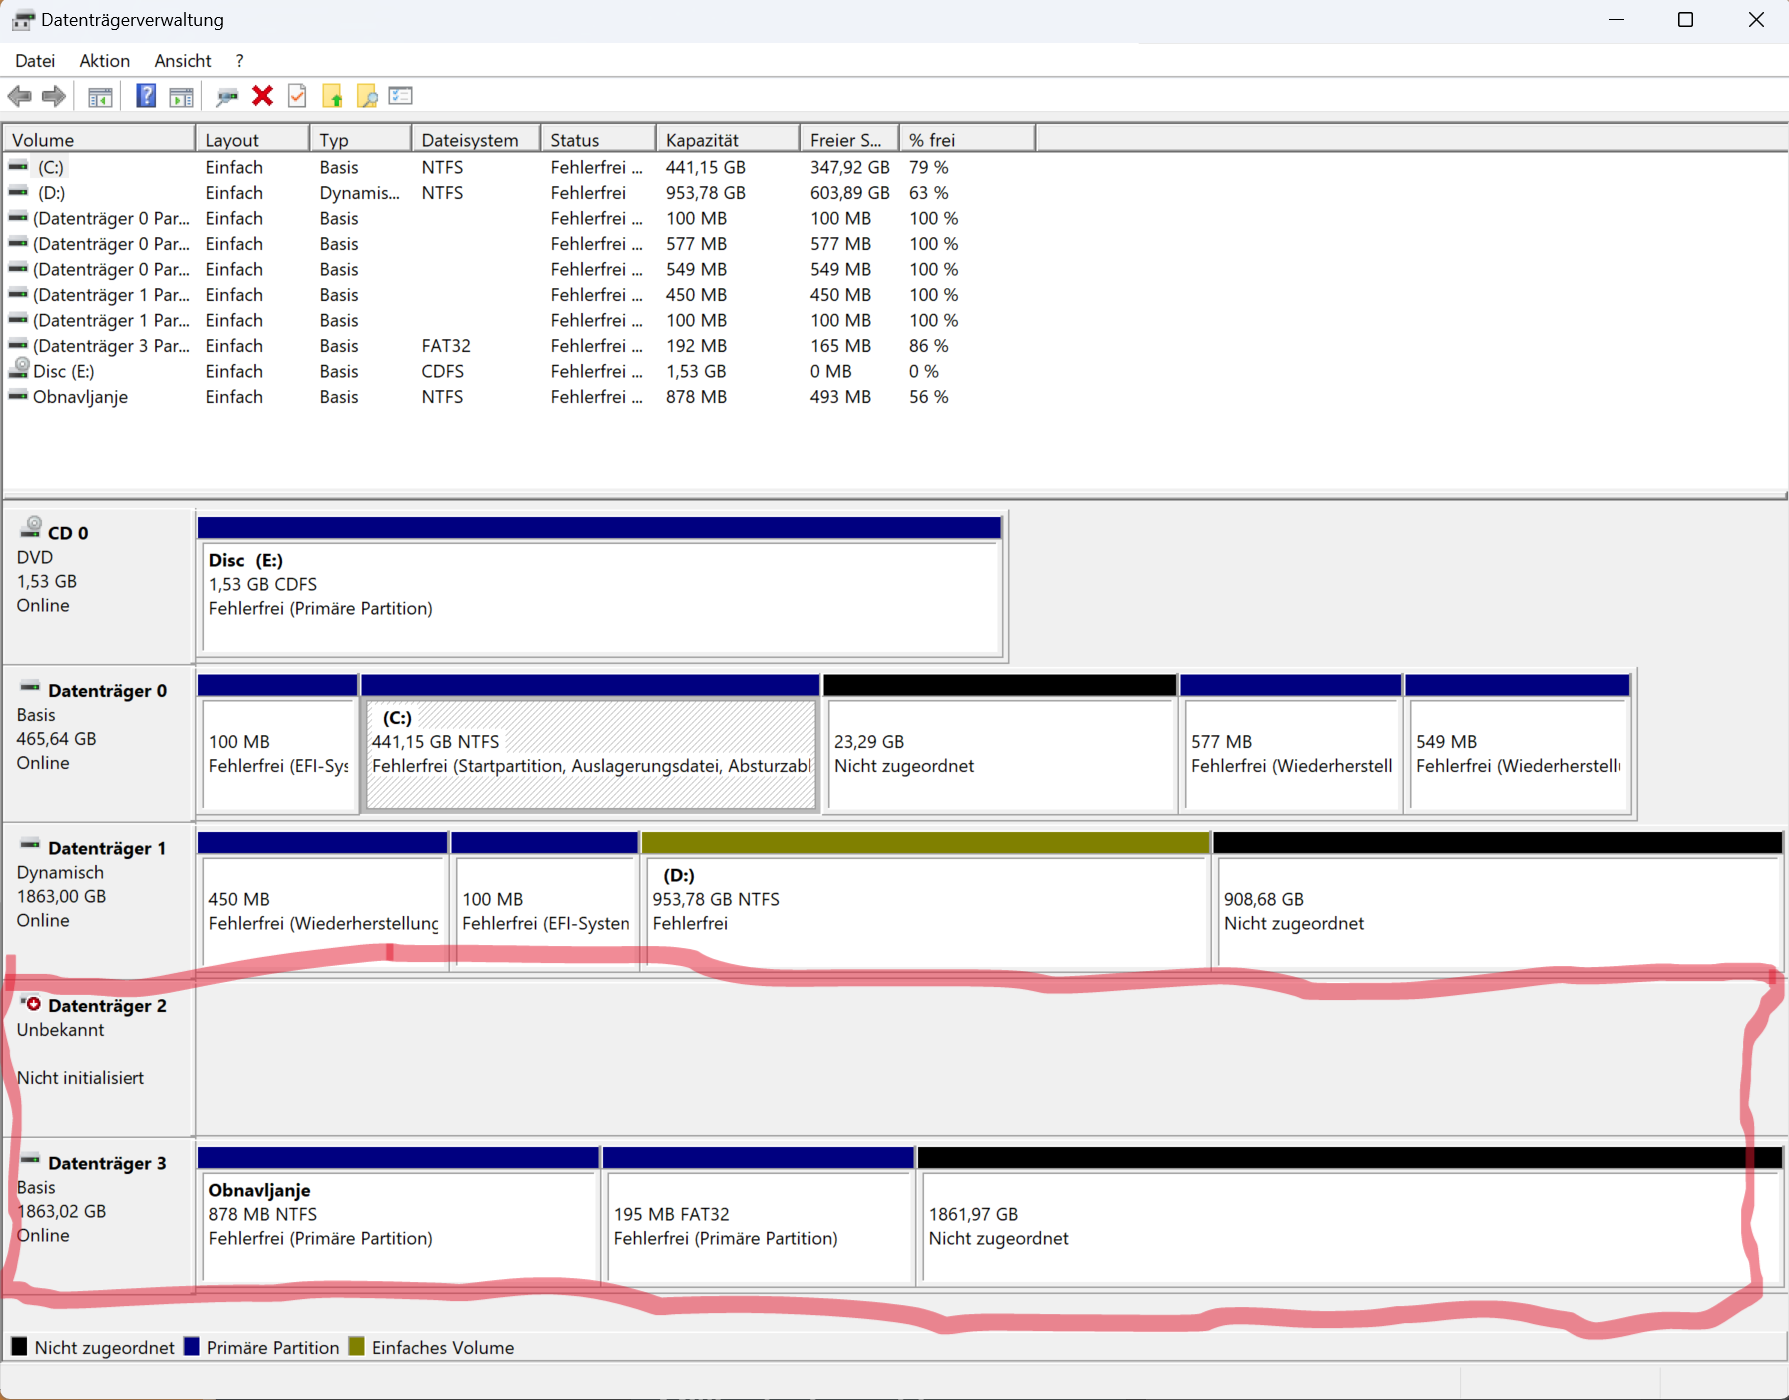The image size is (1789, 1400).
Task: Click the '603,89 GB' free space cell
Action: tap(850, 193)
